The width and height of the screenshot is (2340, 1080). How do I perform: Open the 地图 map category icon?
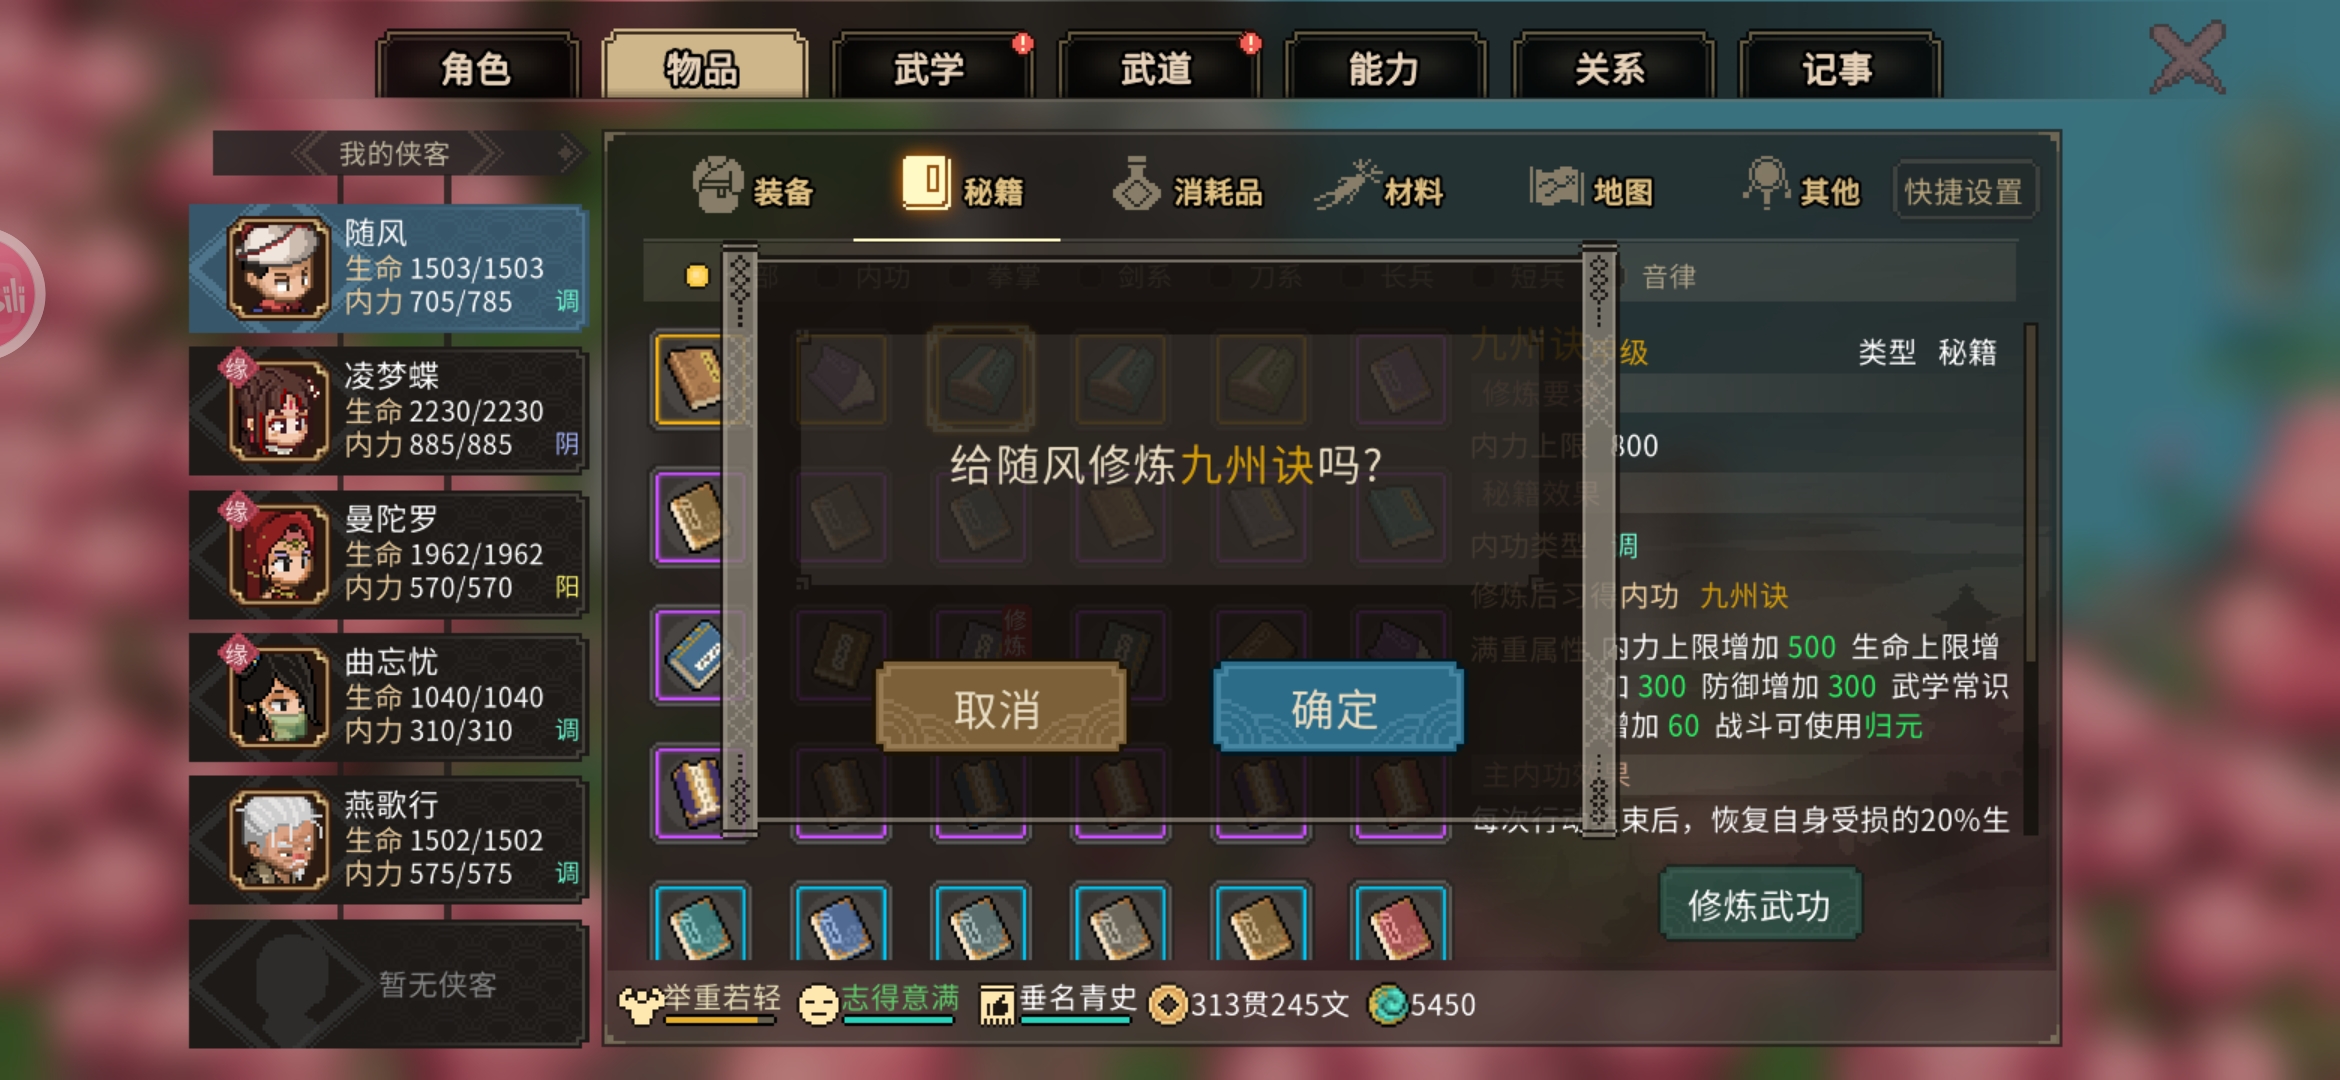coord(1555,186)
